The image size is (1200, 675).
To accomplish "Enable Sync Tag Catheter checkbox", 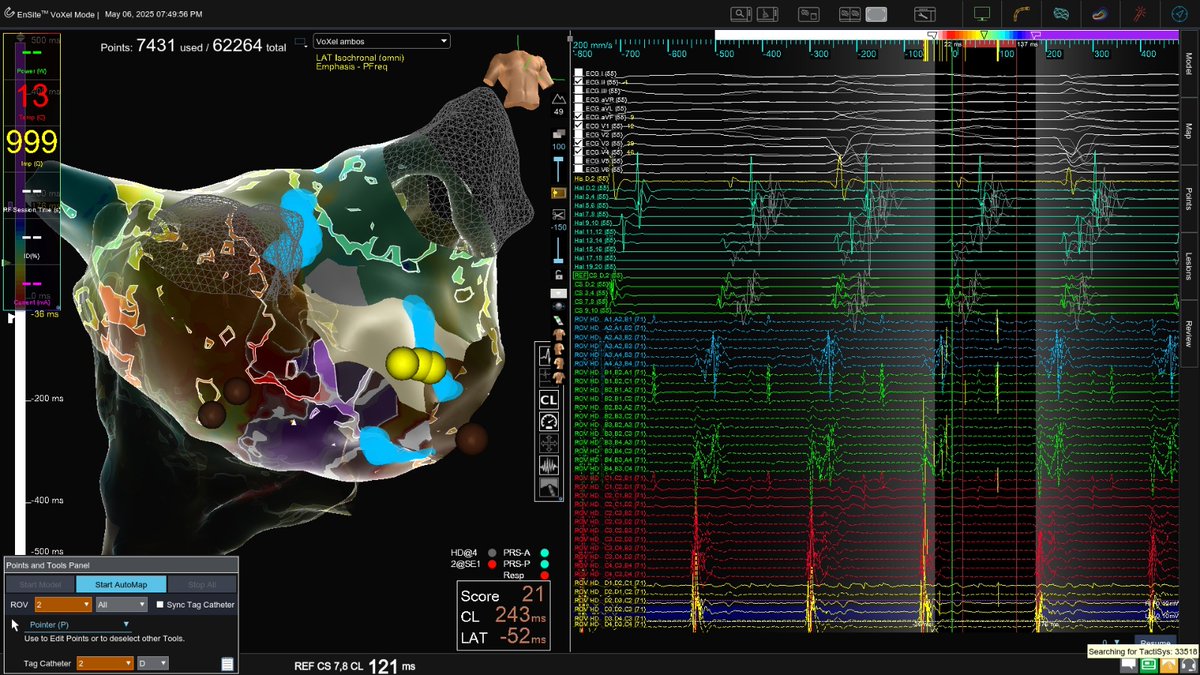I will (160, 605).
